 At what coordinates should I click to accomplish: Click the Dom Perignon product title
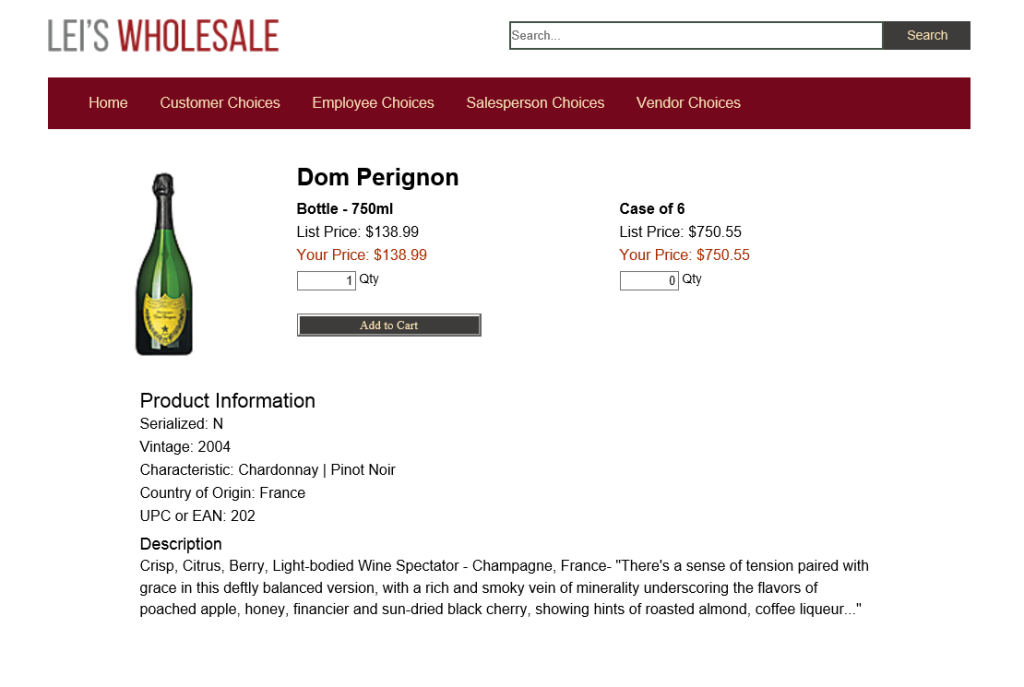(x=378, y=177)
